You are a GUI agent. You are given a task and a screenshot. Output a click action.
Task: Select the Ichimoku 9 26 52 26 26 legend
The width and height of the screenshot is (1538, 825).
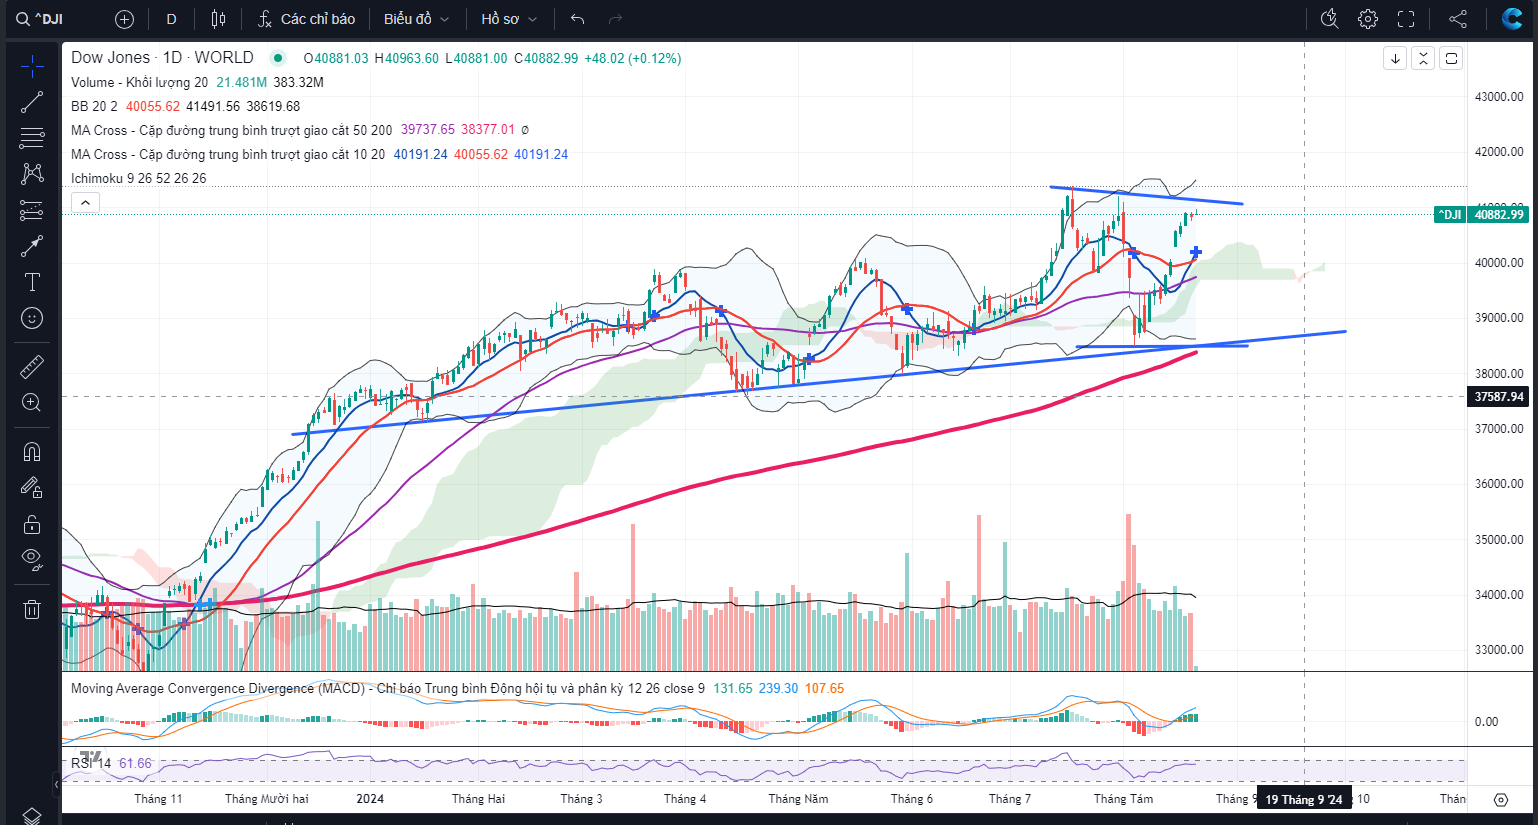pos(138,178)
